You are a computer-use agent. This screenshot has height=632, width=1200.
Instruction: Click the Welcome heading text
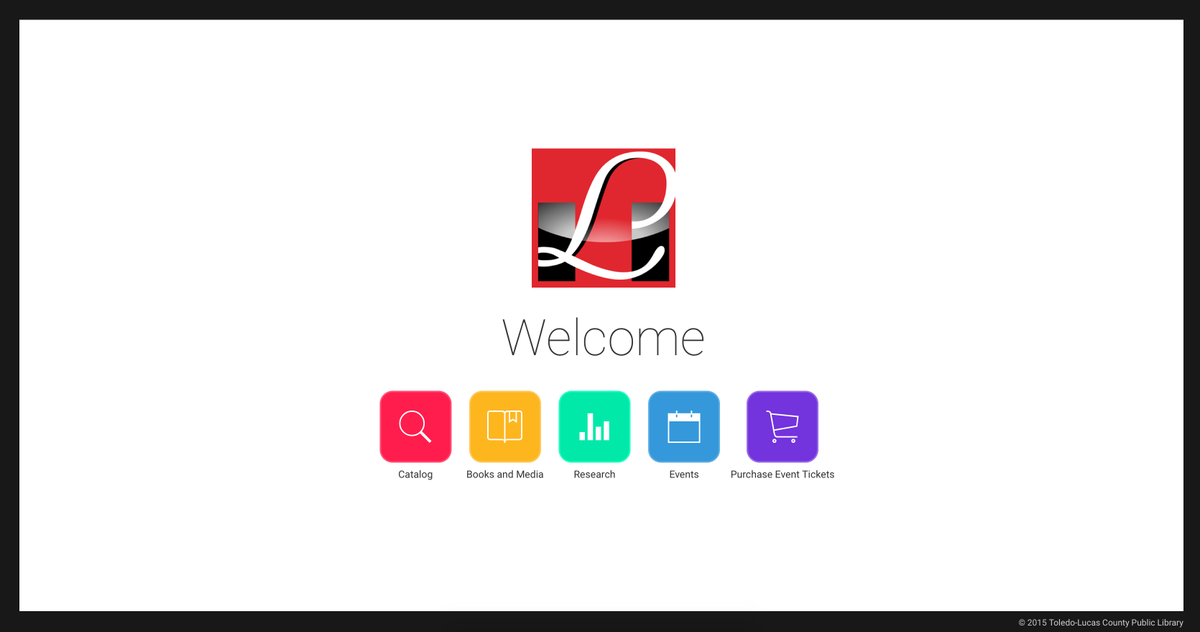pos(603,337)
